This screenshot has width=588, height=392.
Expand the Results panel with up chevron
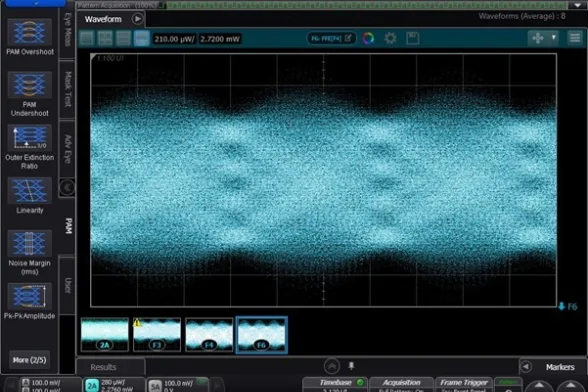(x=332, y=366)
